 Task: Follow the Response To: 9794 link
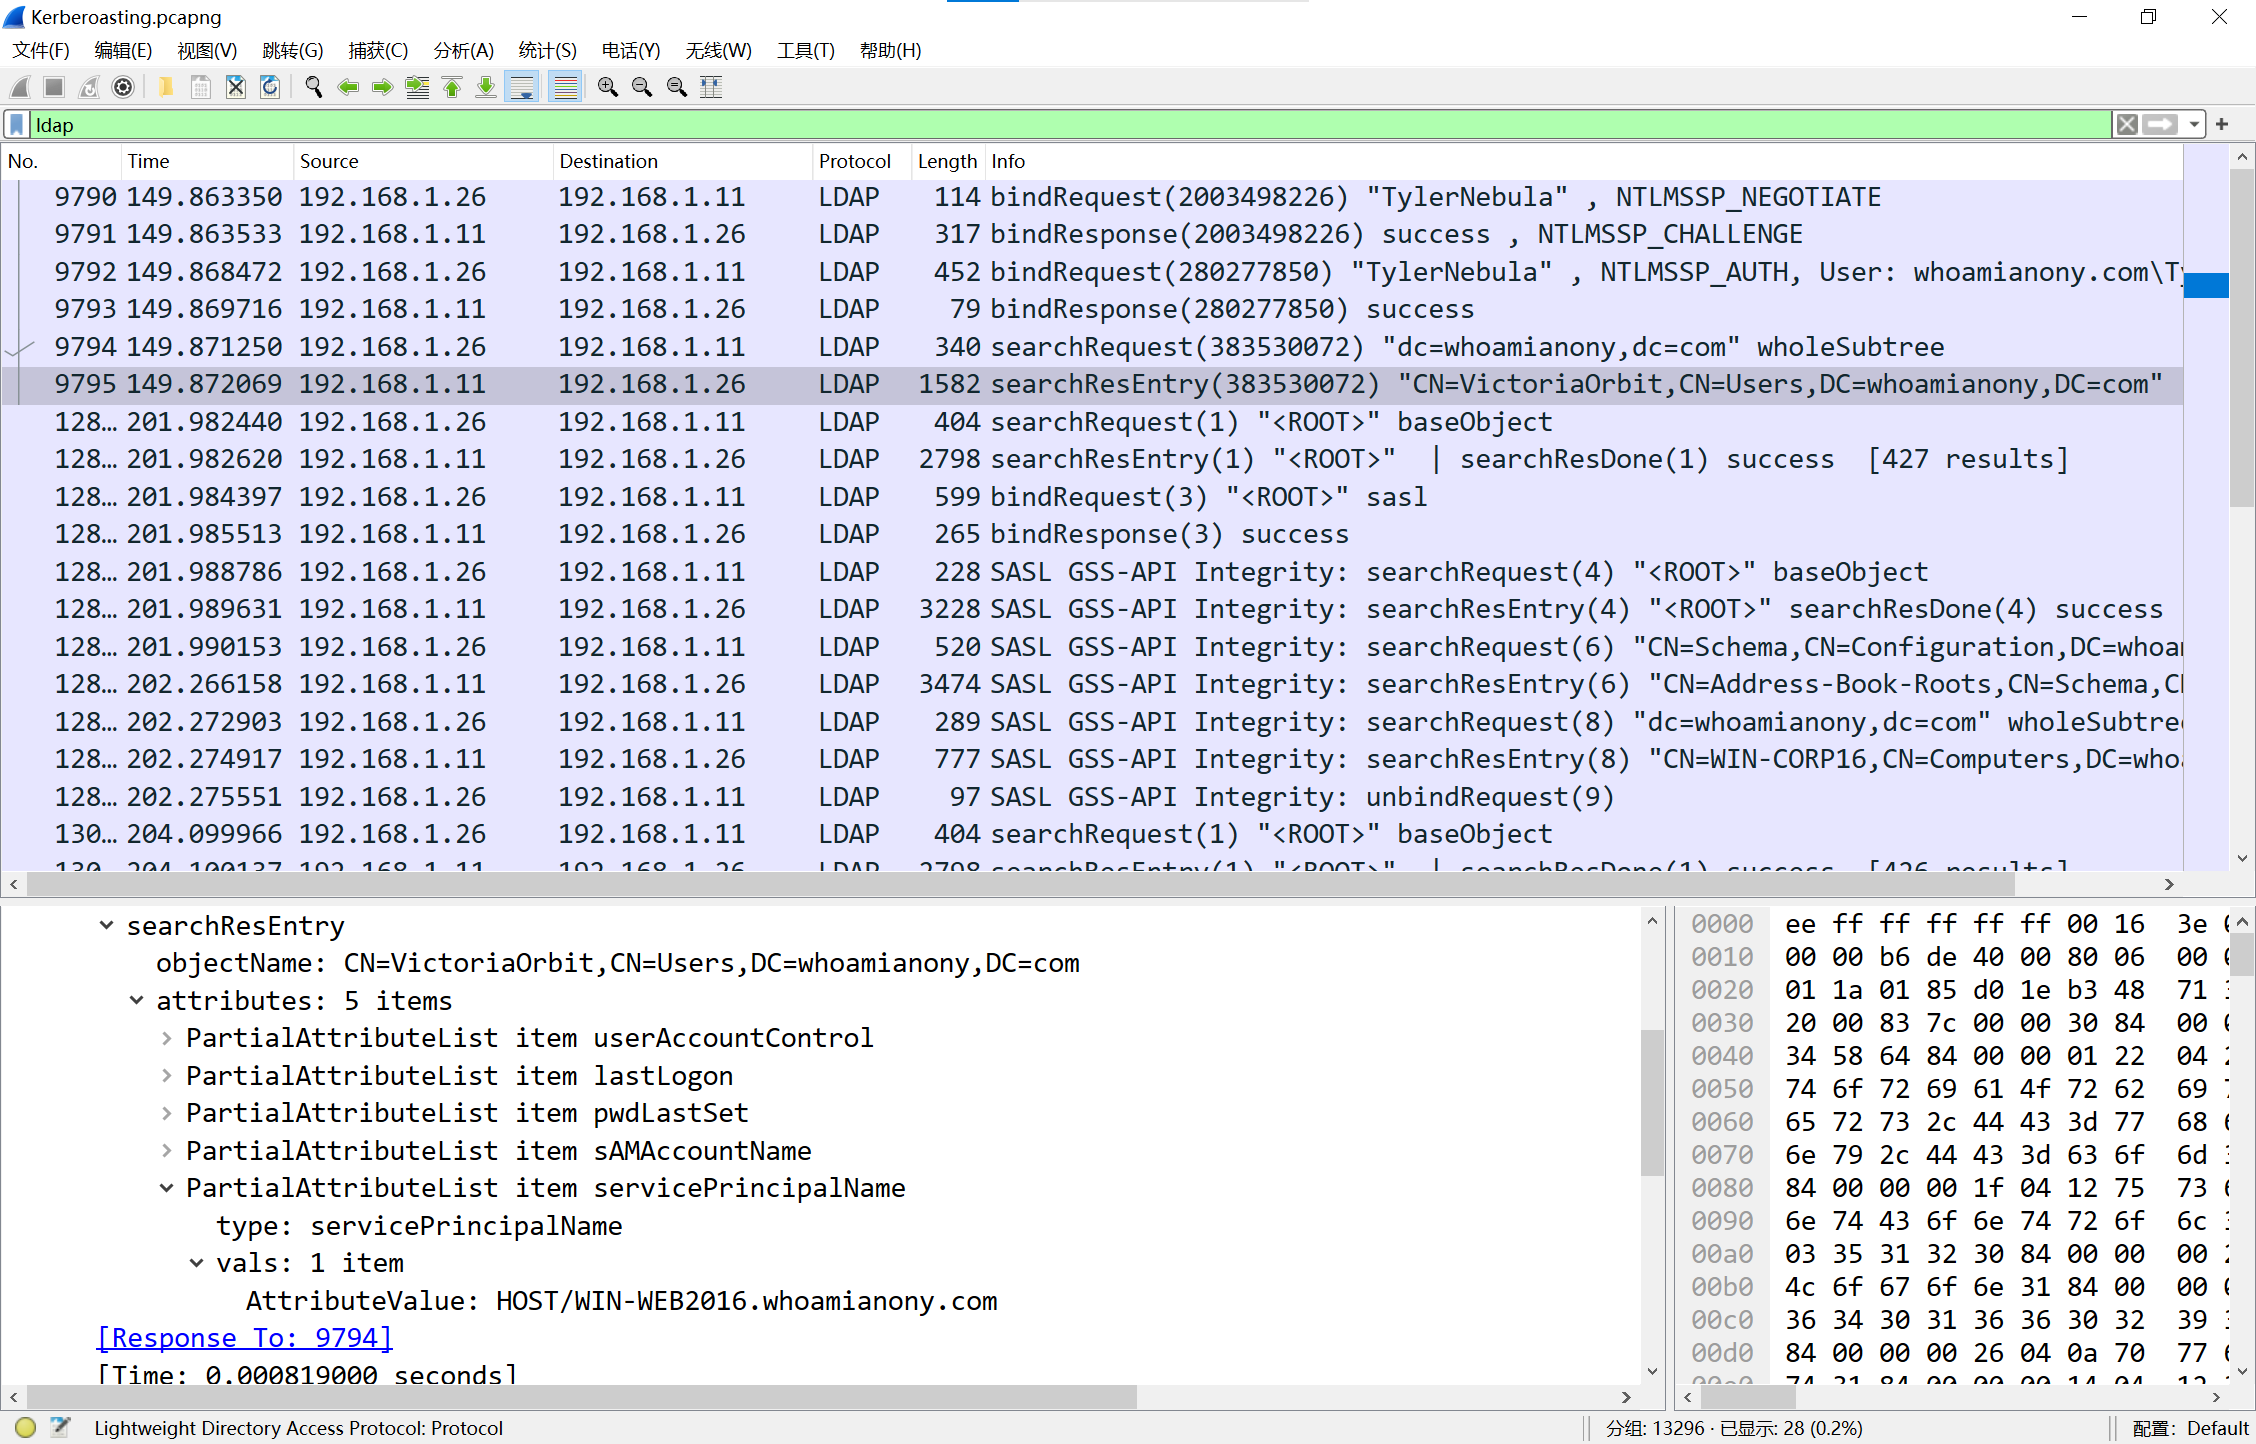click(245, 1338)
